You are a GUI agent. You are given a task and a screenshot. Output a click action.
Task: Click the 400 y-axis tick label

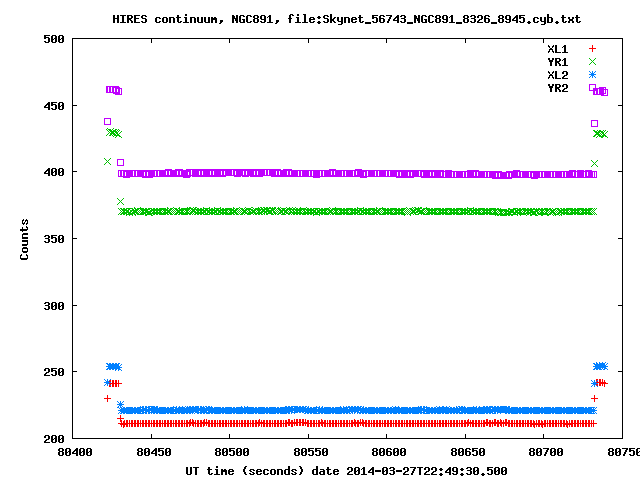point(54,172)
